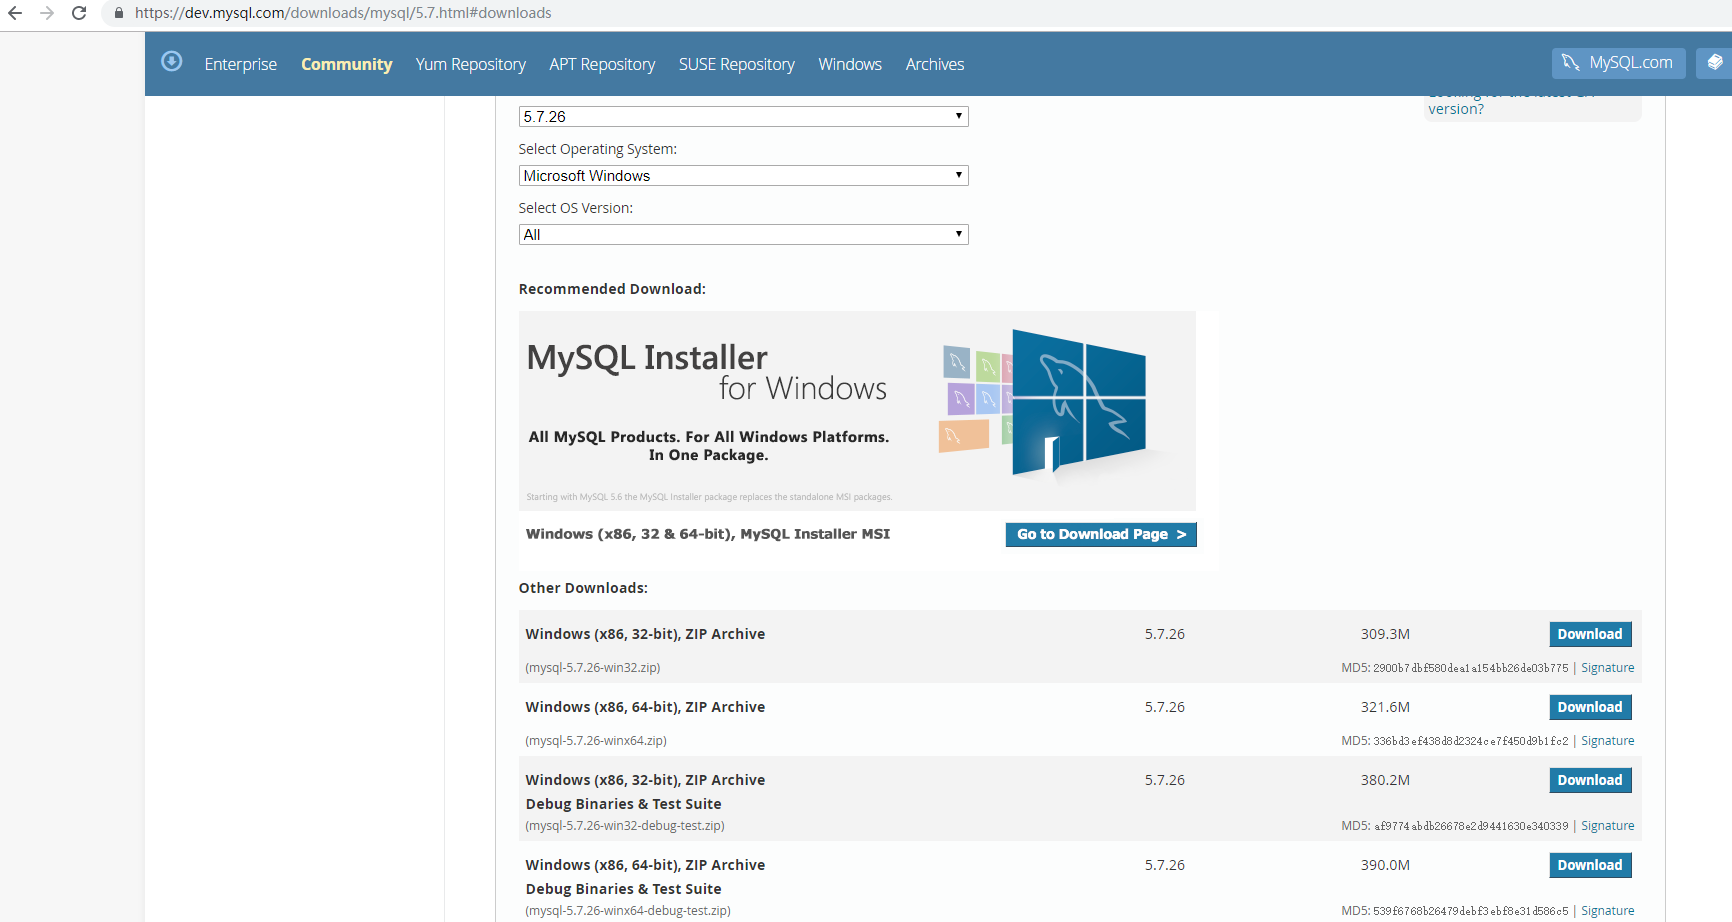Open the SUSE Repository tab
Image resolution: width=1732 pixels, height=922 pixels.
(x=737, y=64)
